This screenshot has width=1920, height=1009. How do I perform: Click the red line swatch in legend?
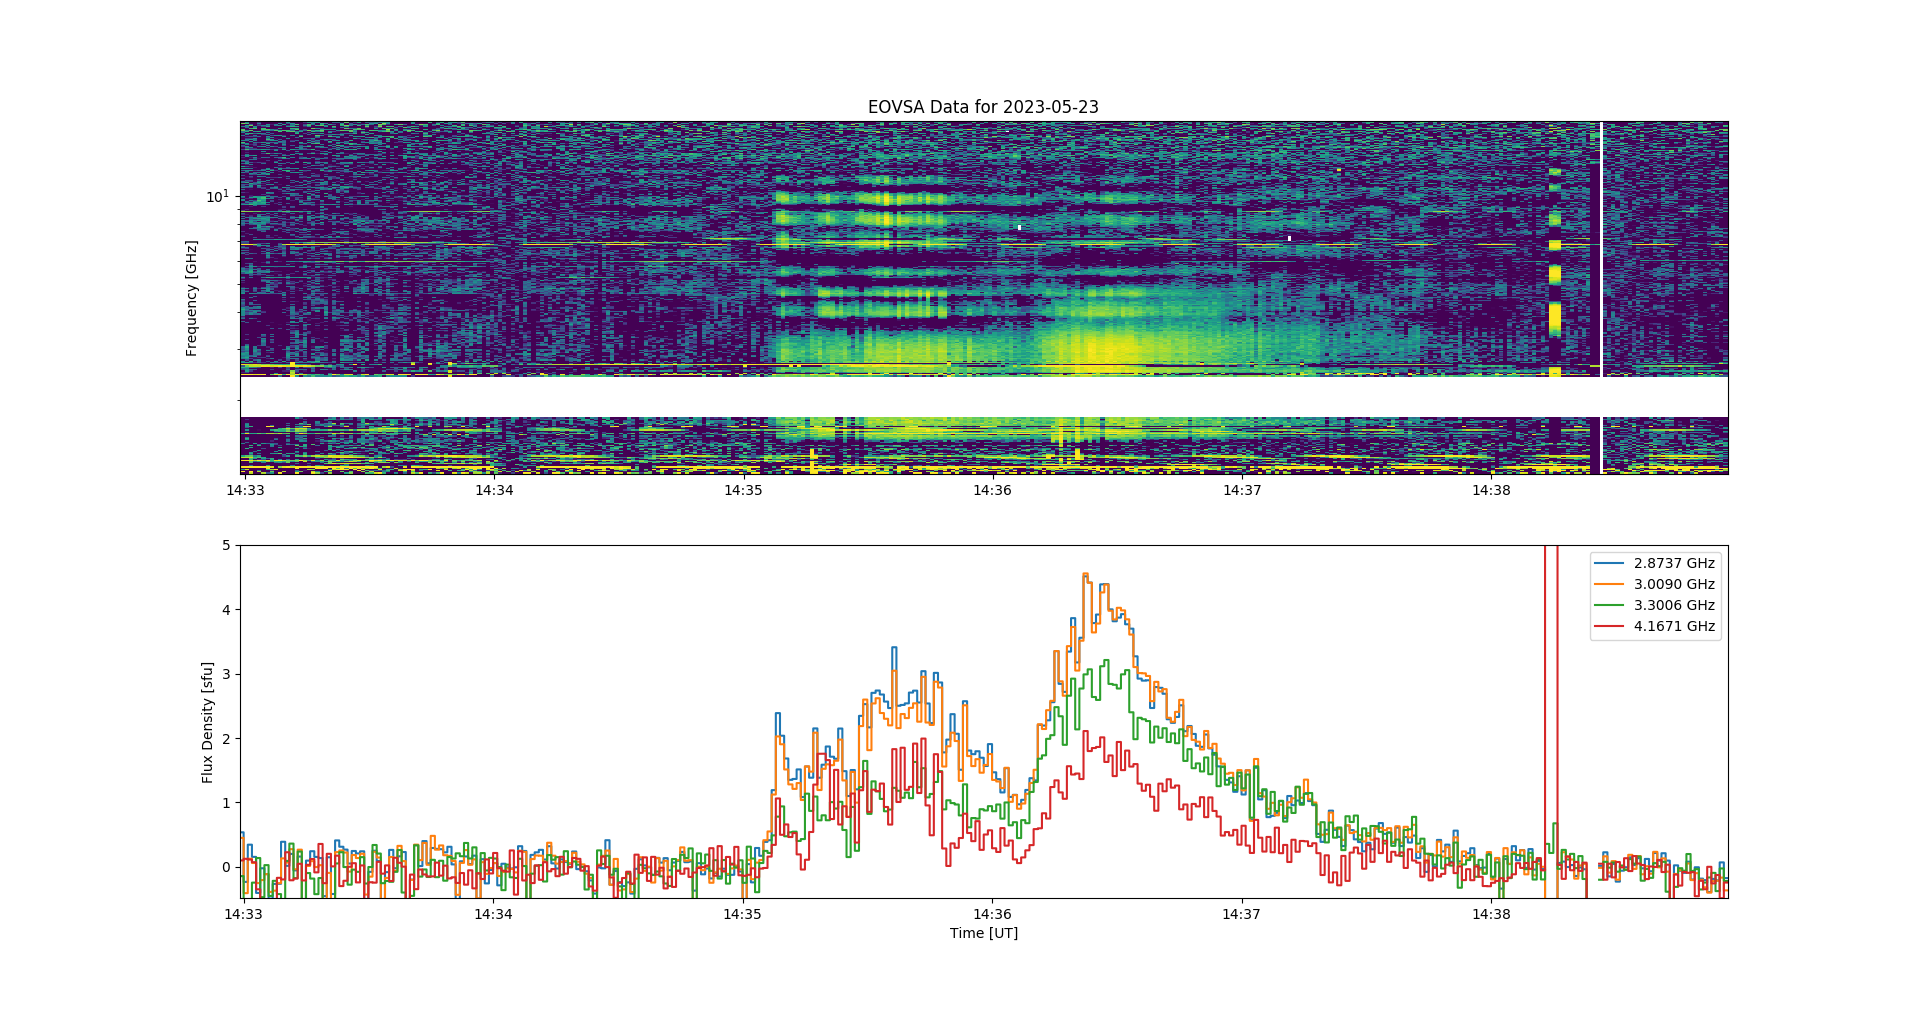tap(1609, 626)
